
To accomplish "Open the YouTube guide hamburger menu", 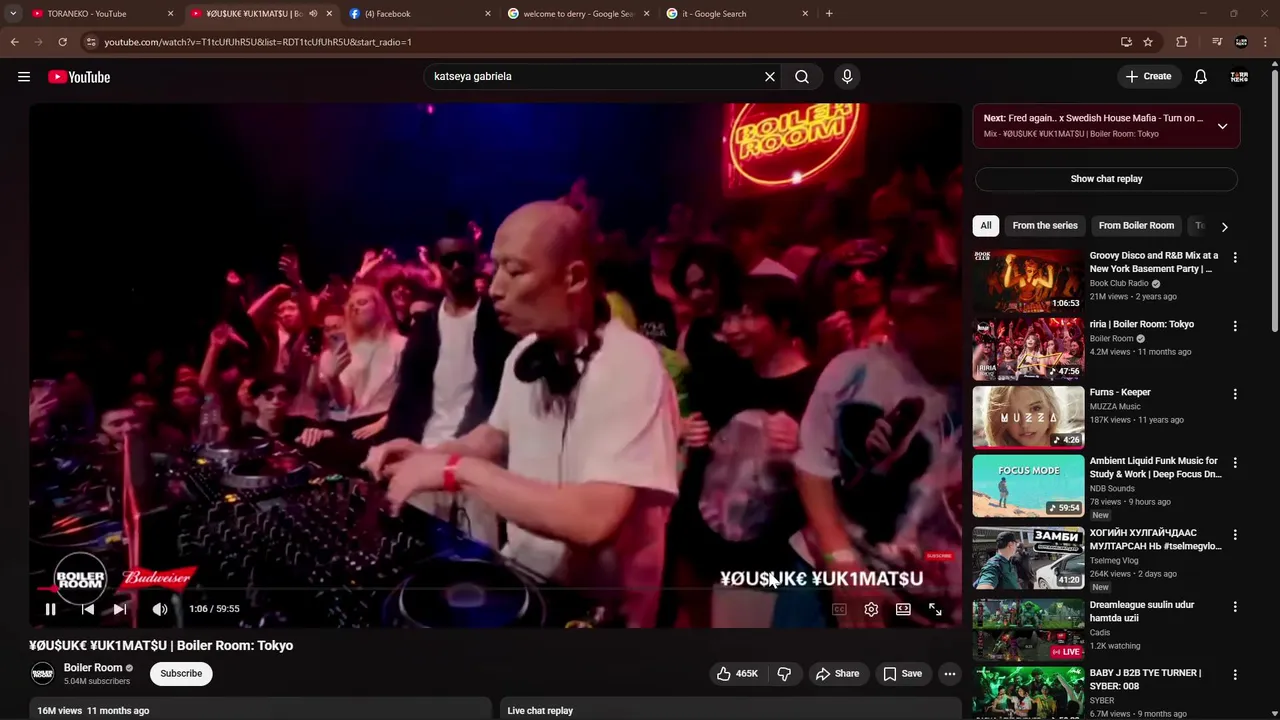I will [24, 77].
